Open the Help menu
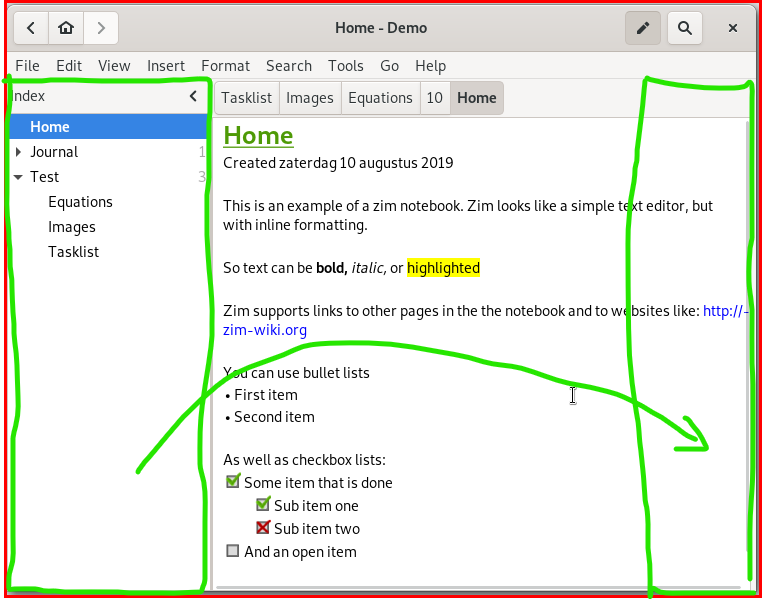The width and height of the screenshot is (762, 601). click(x=430, y=66)
